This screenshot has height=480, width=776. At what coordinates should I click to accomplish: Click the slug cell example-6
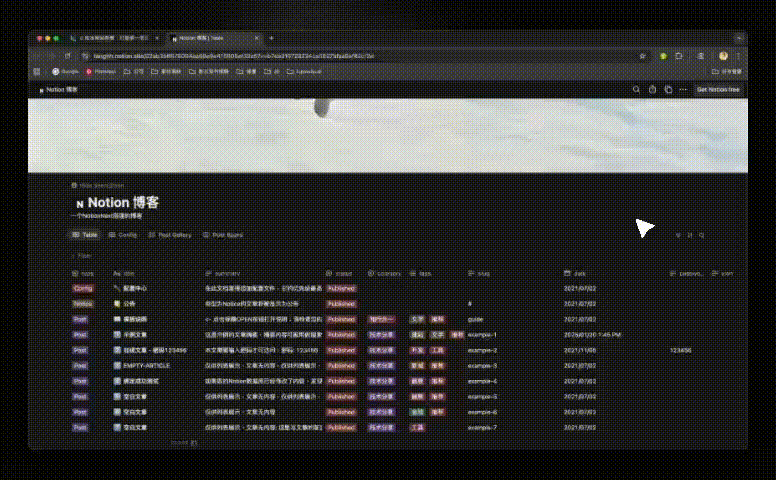click(x=482, y=412)
